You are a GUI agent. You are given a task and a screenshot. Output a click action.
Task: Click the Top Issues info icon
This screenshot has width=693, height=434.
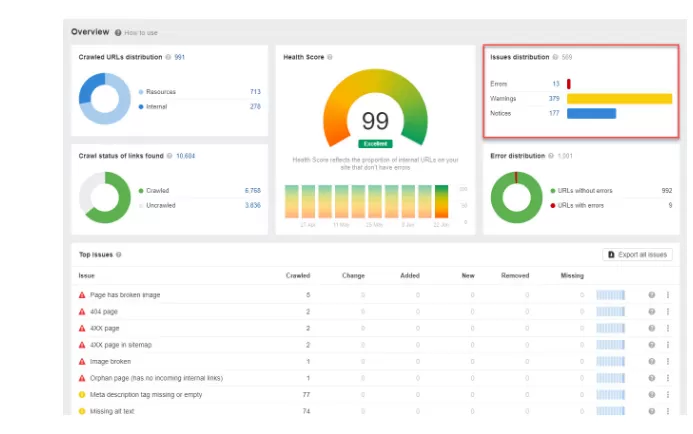[x=118, y=255]
